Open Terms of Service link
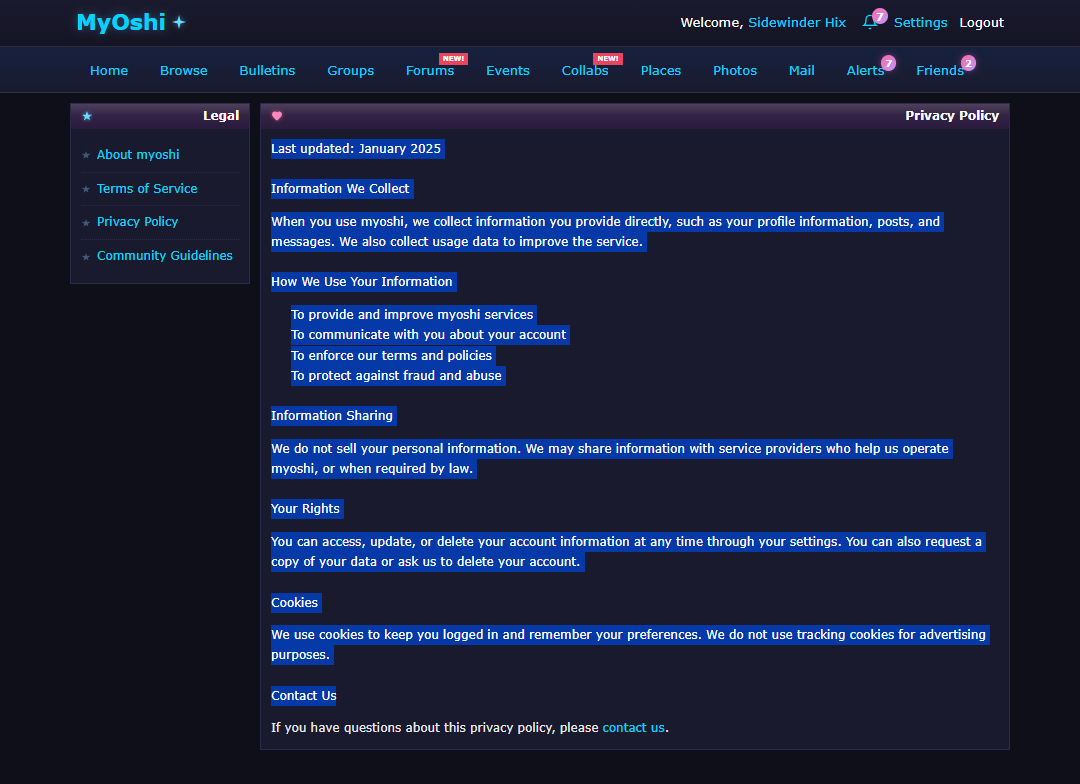The image size is (1080, 784). coord(147,189)
